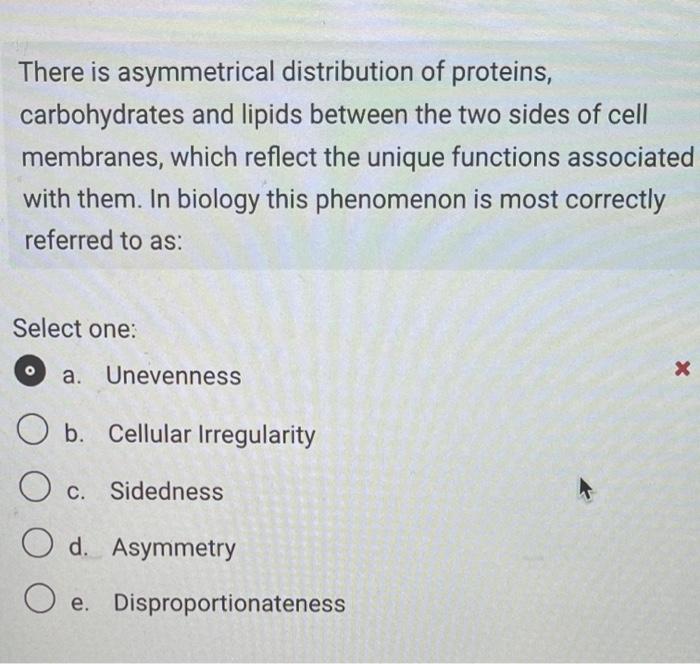Click the 'Cellular Irregularity' answer text
The image size is (700, 664).
[212, 434]
